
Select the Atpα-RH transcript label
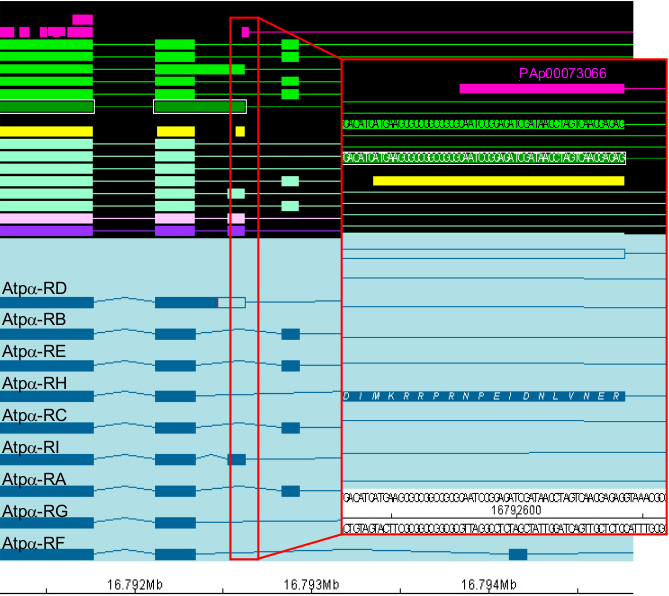point(34,384)
